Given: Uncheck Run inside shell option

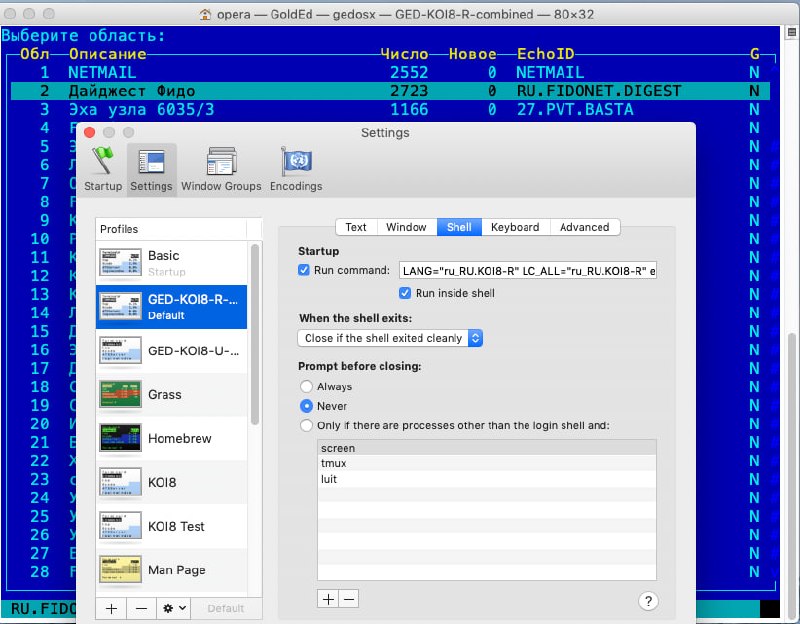Looking at the screenshot, I should pyautogui.click(x=405, y=293).
